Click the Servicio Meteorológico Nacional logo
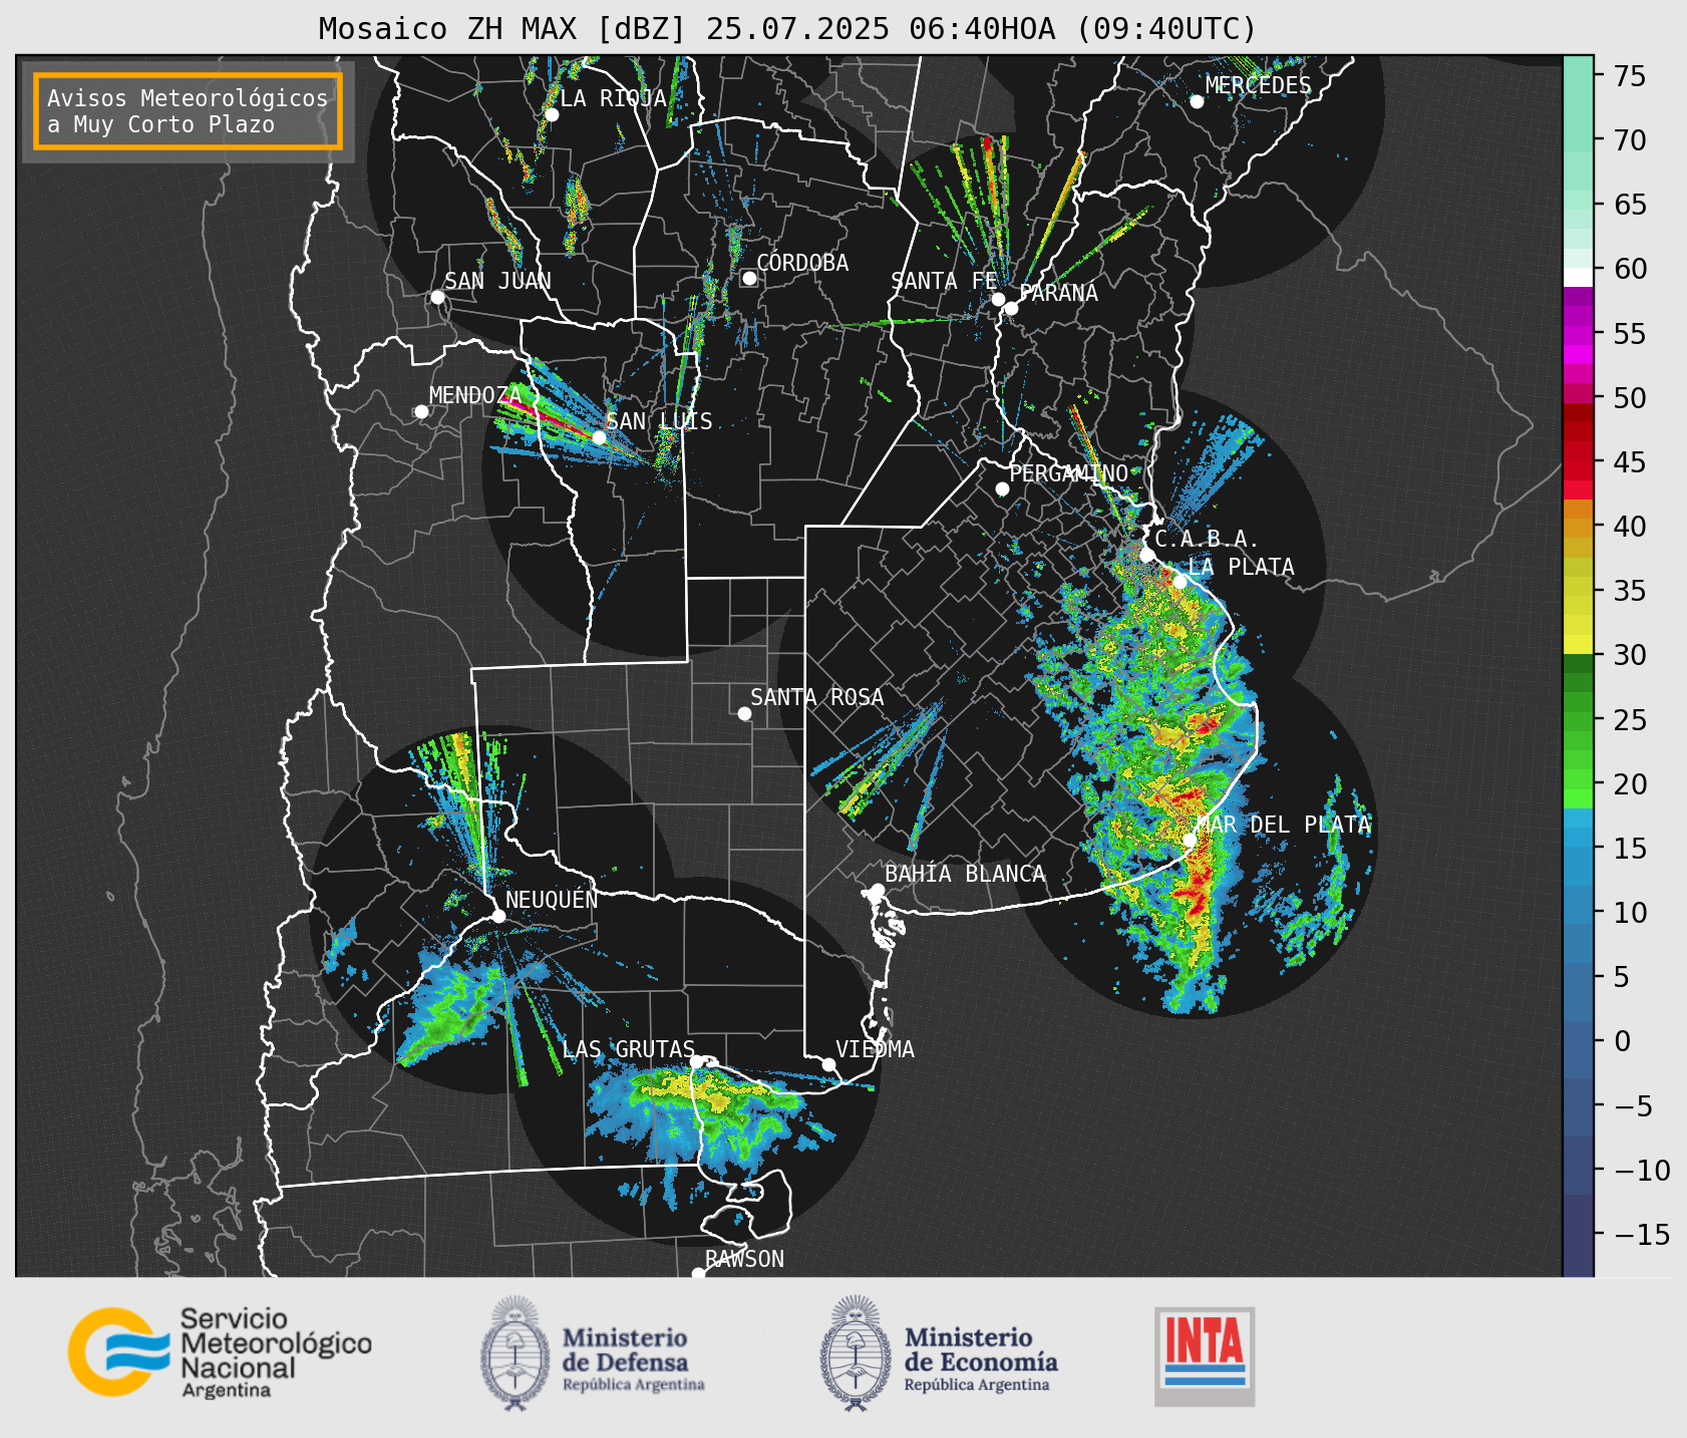Viewport: 1687px width, 1438px height. (220, 1352)
